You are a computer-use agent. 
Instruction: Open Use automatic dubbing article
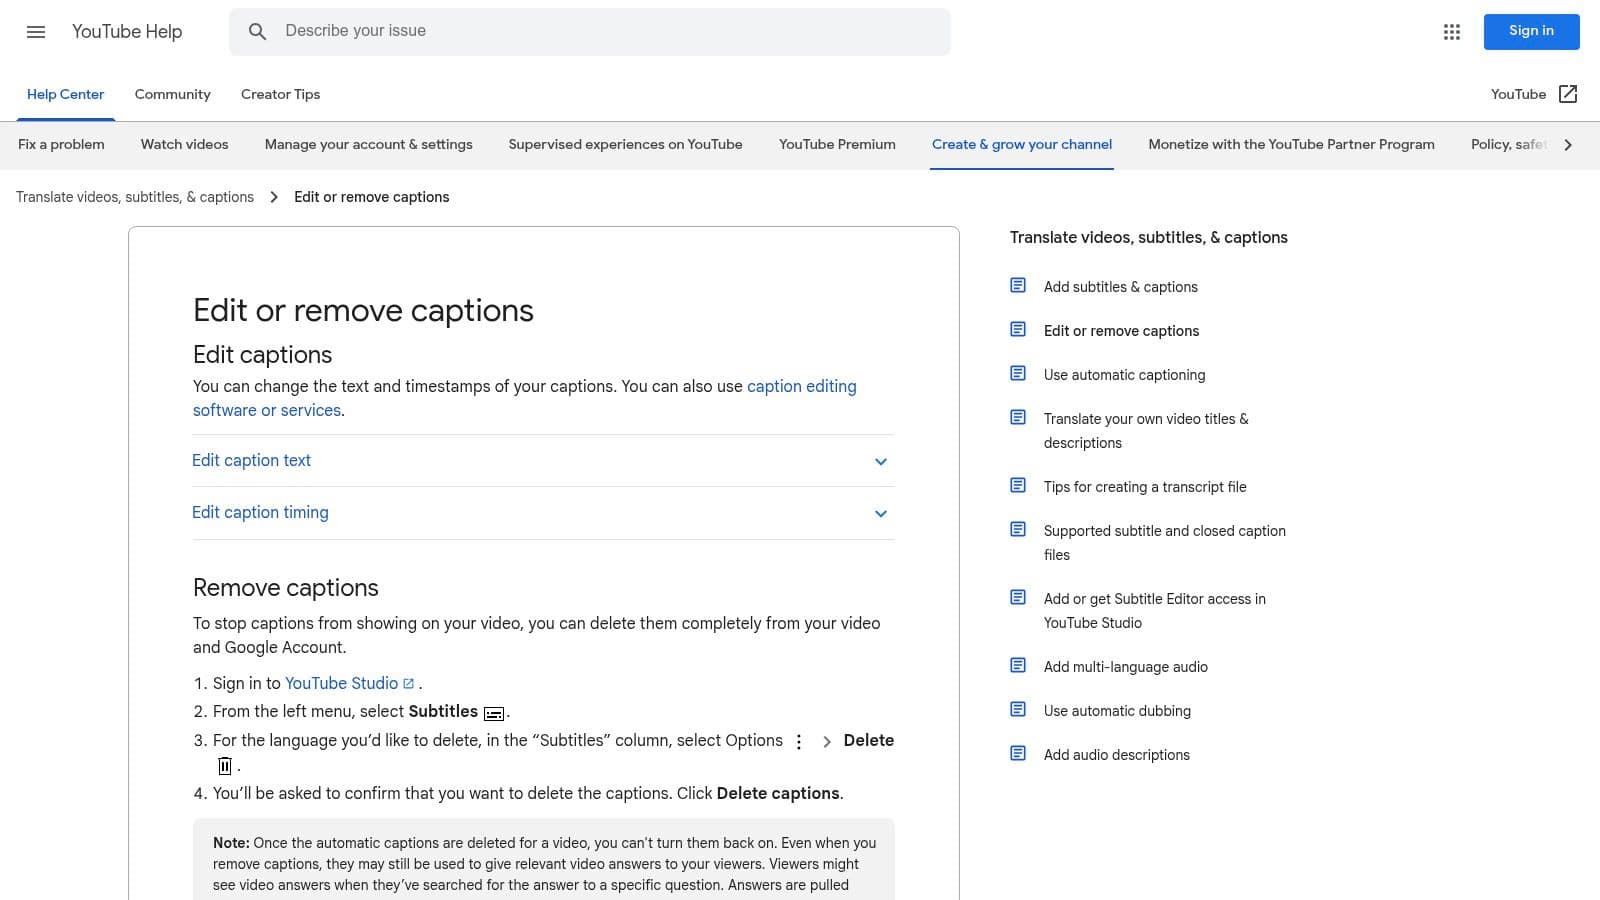(1117, 711)
